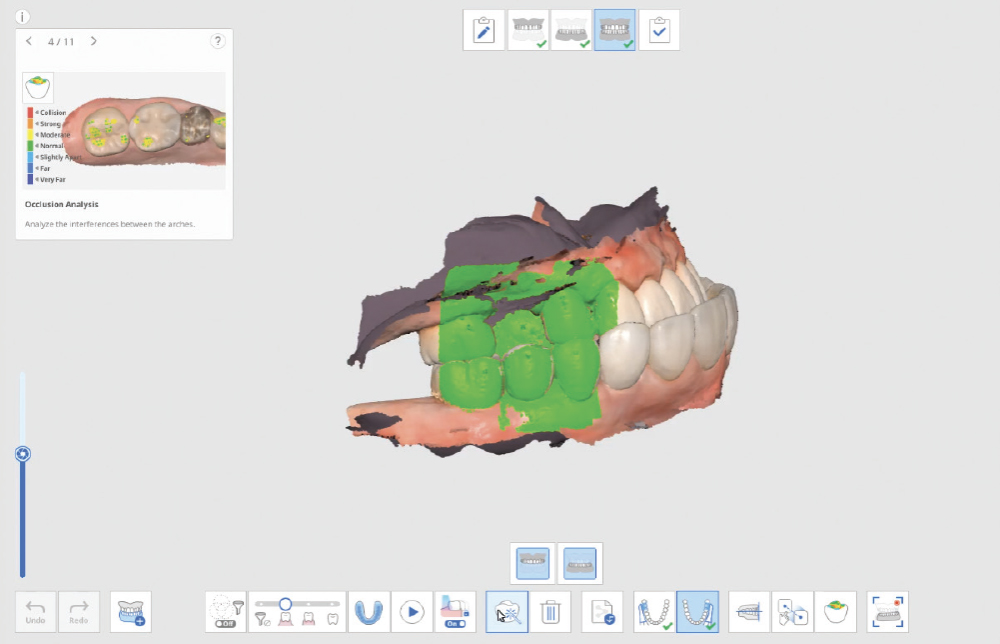Switch to the maxilla scan stage tab
Screen dimensions: 1000x644
528,30
